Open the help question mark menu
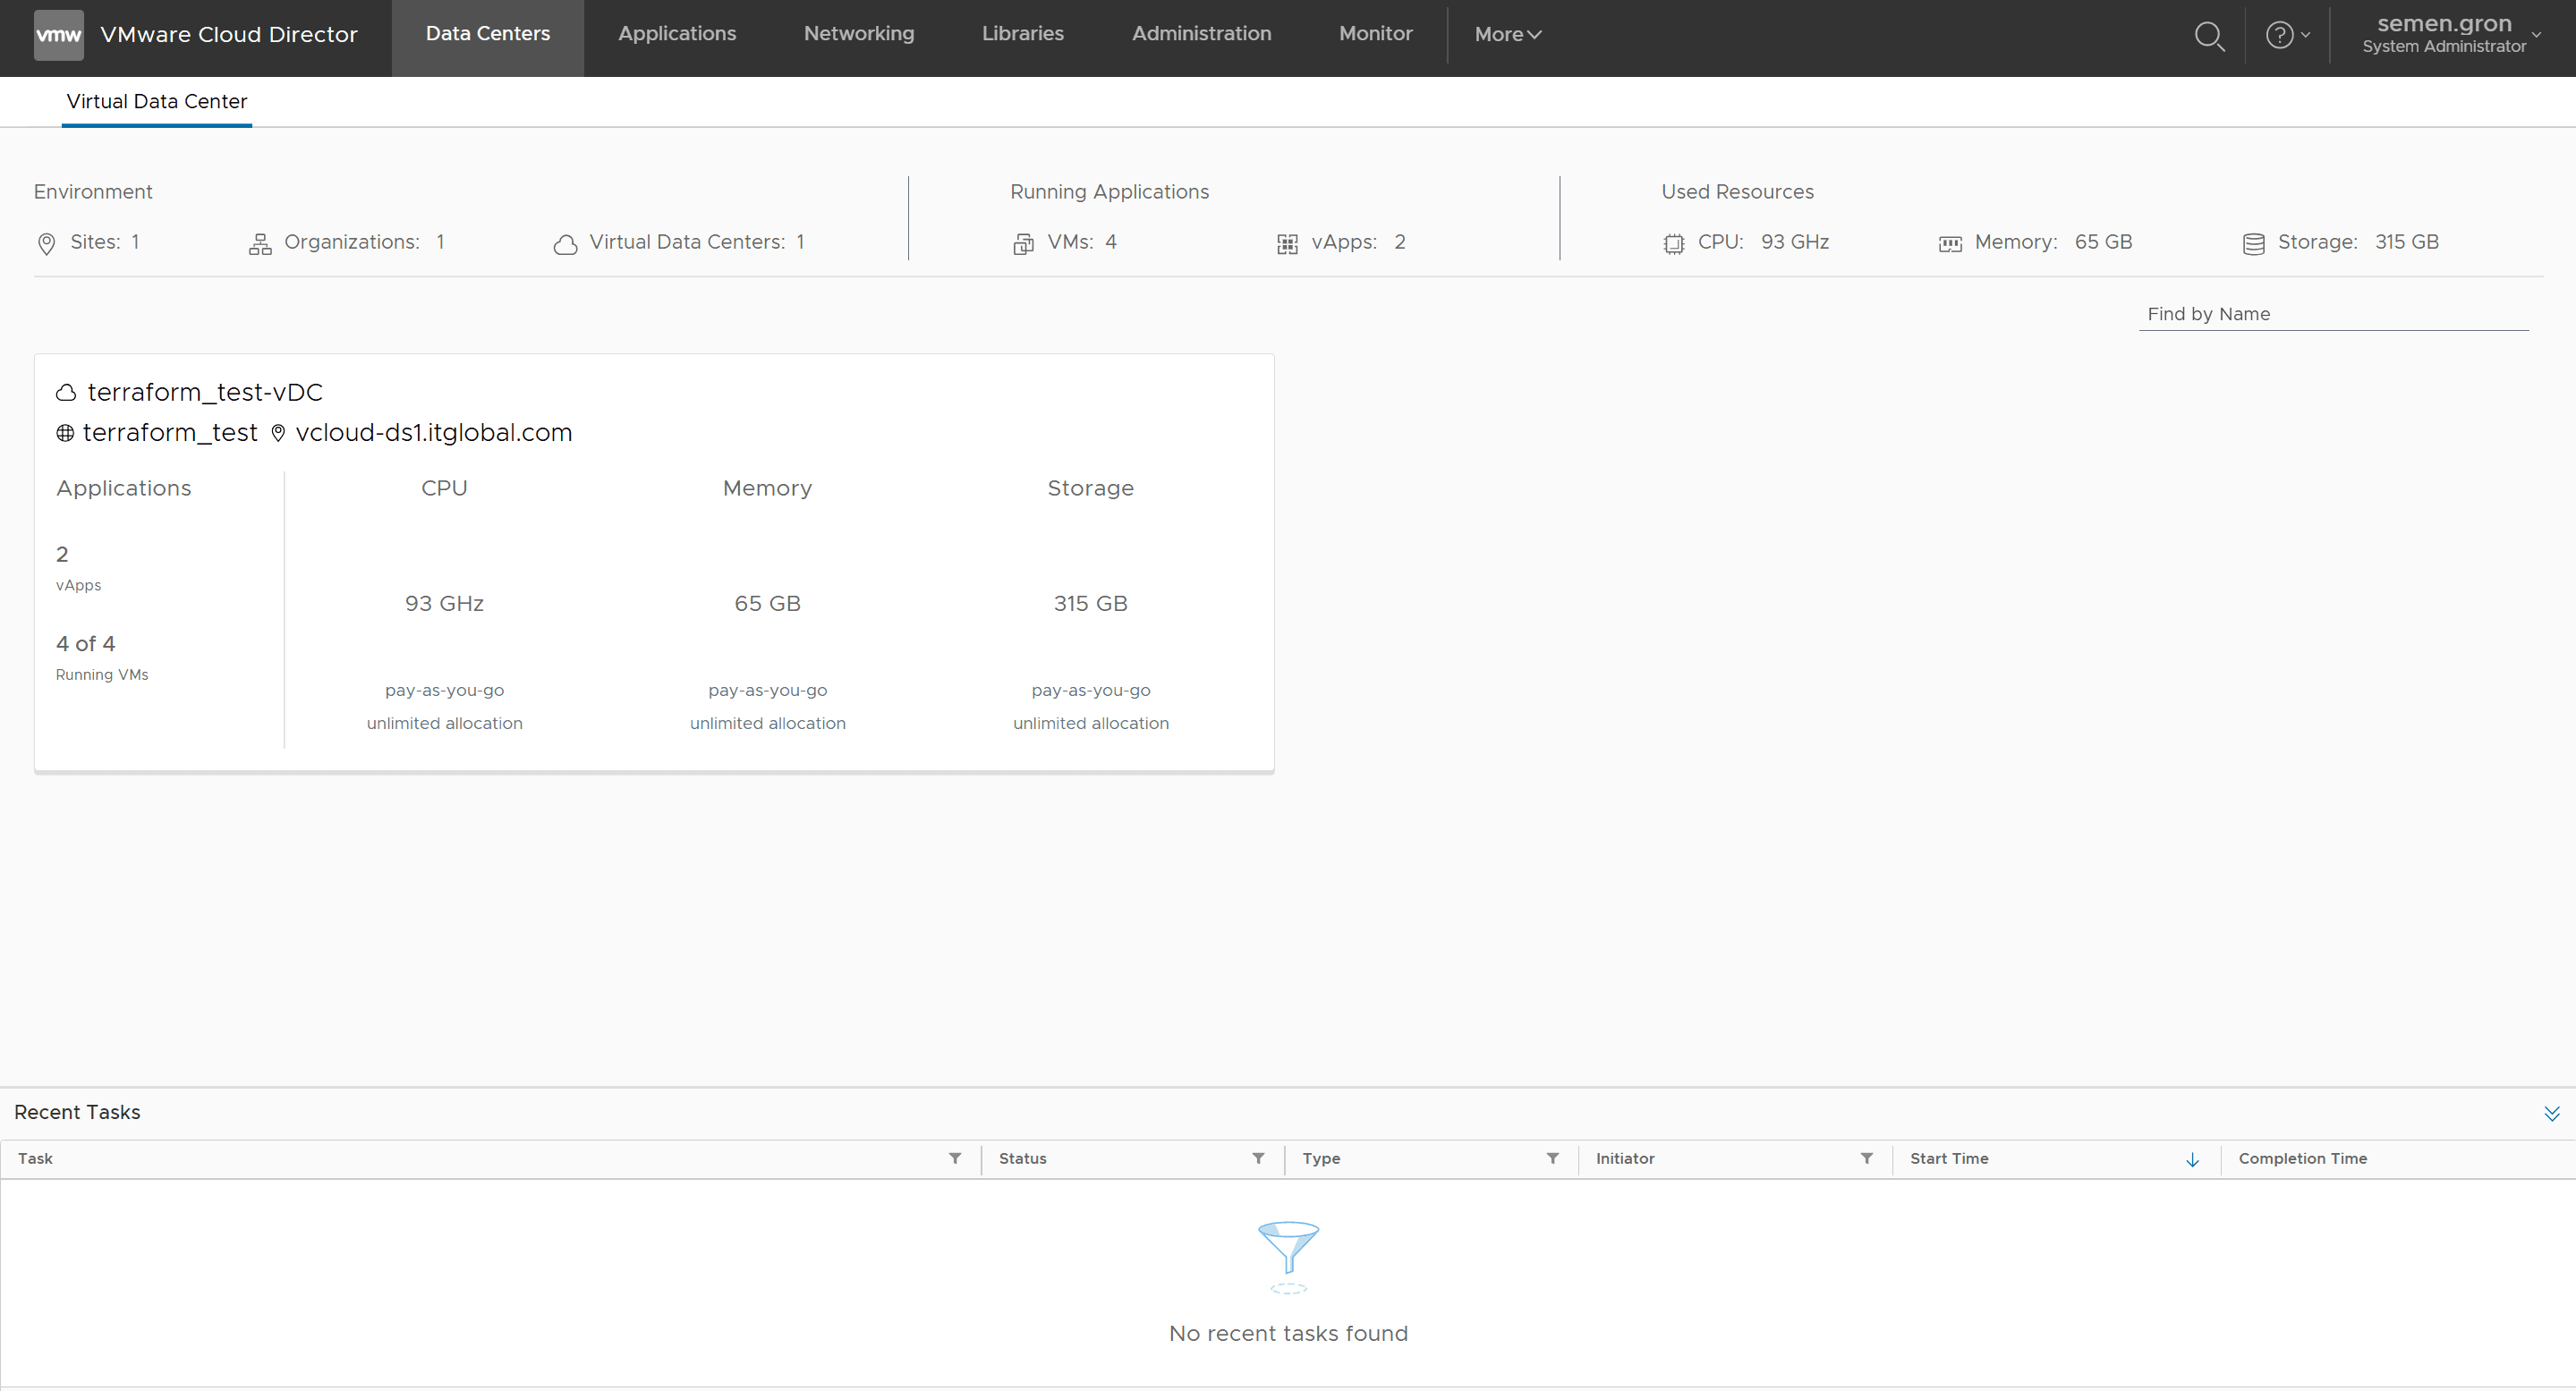 pyautogui.click(x=2287, y=35)
